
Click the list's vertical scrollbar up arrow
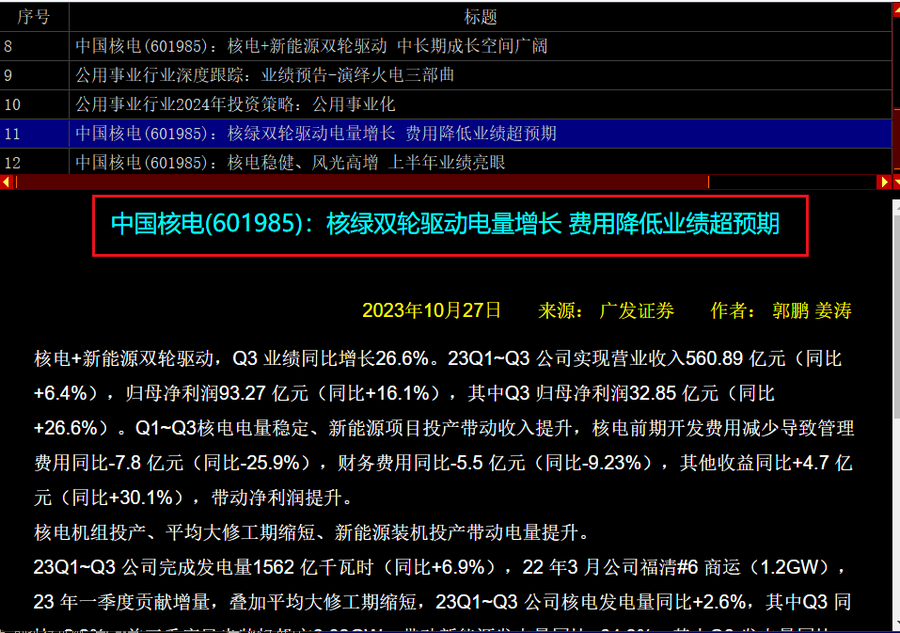[x=895, y=11]
